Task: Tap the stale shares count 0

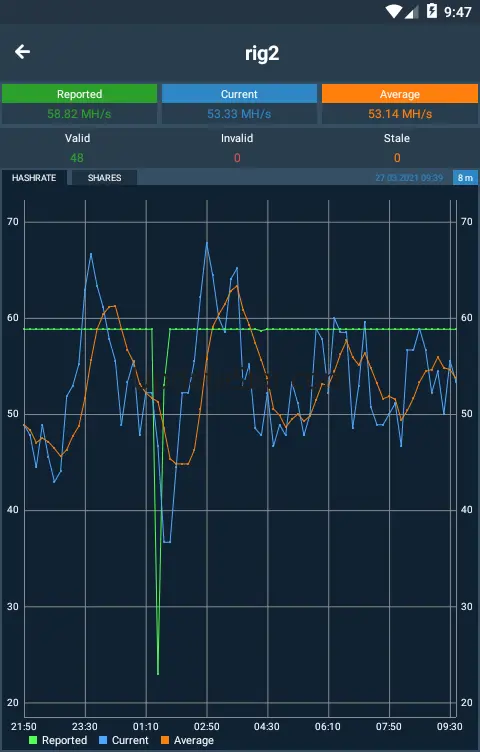Action: point(397,158)
